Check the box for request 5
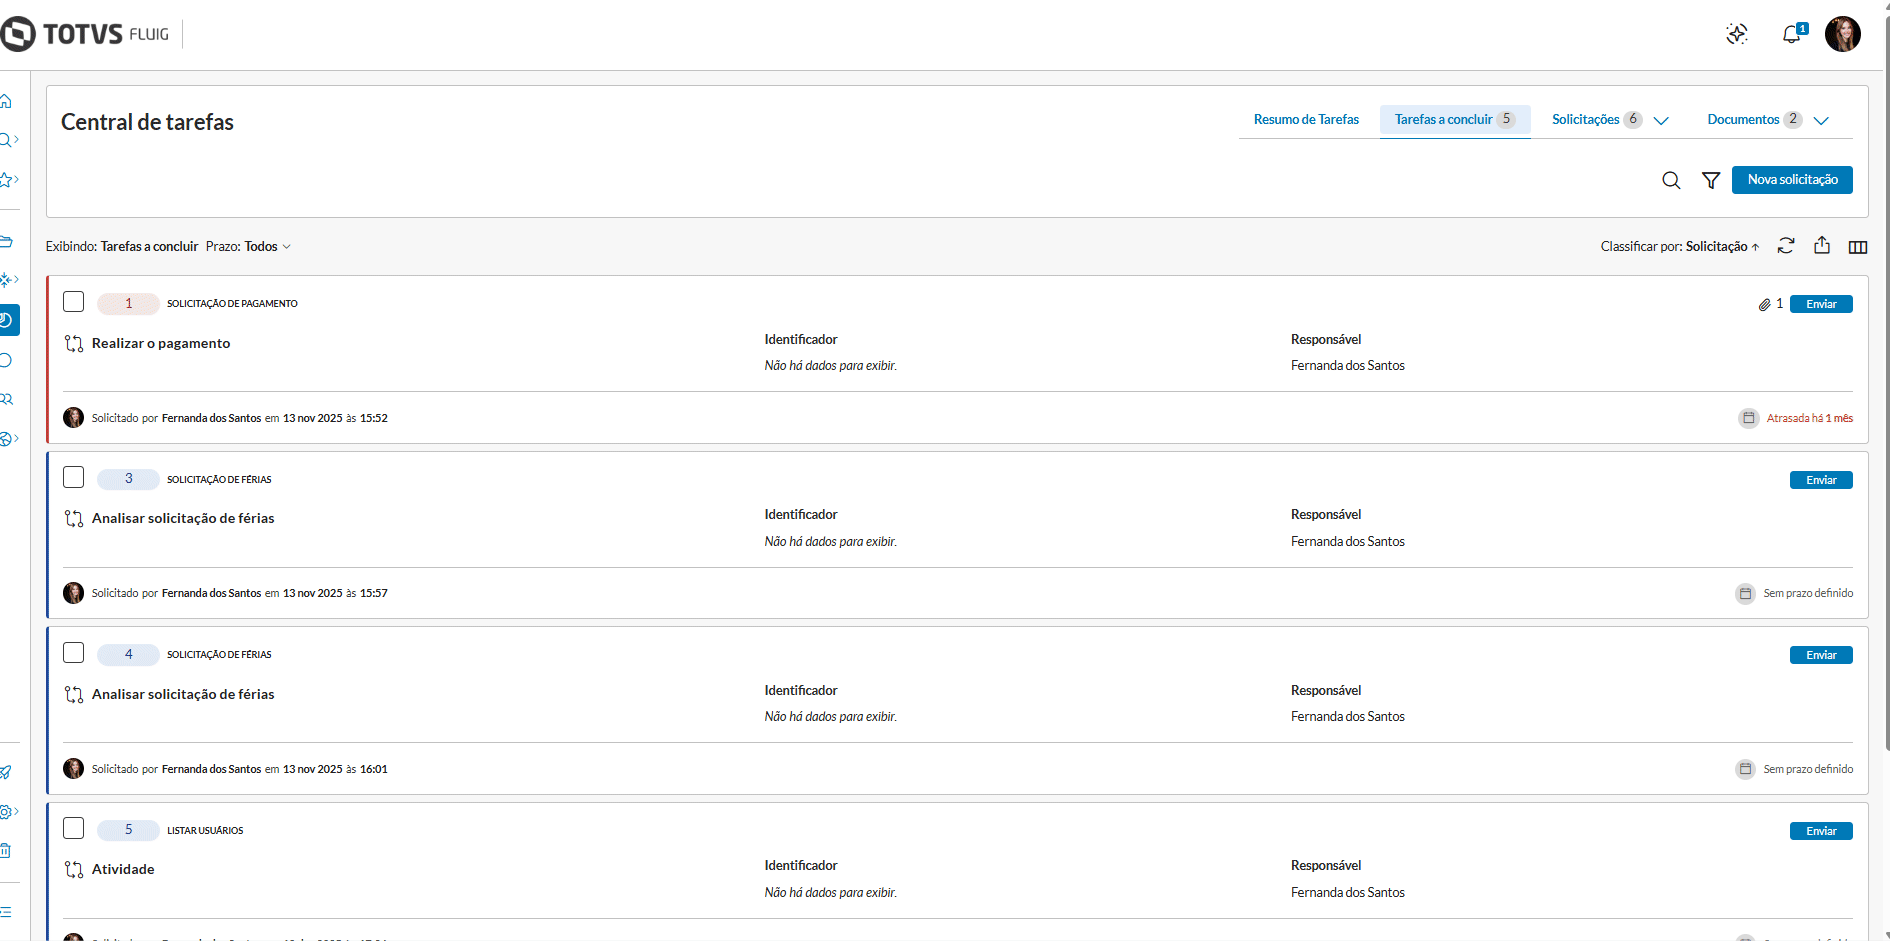 coord(74,828)
